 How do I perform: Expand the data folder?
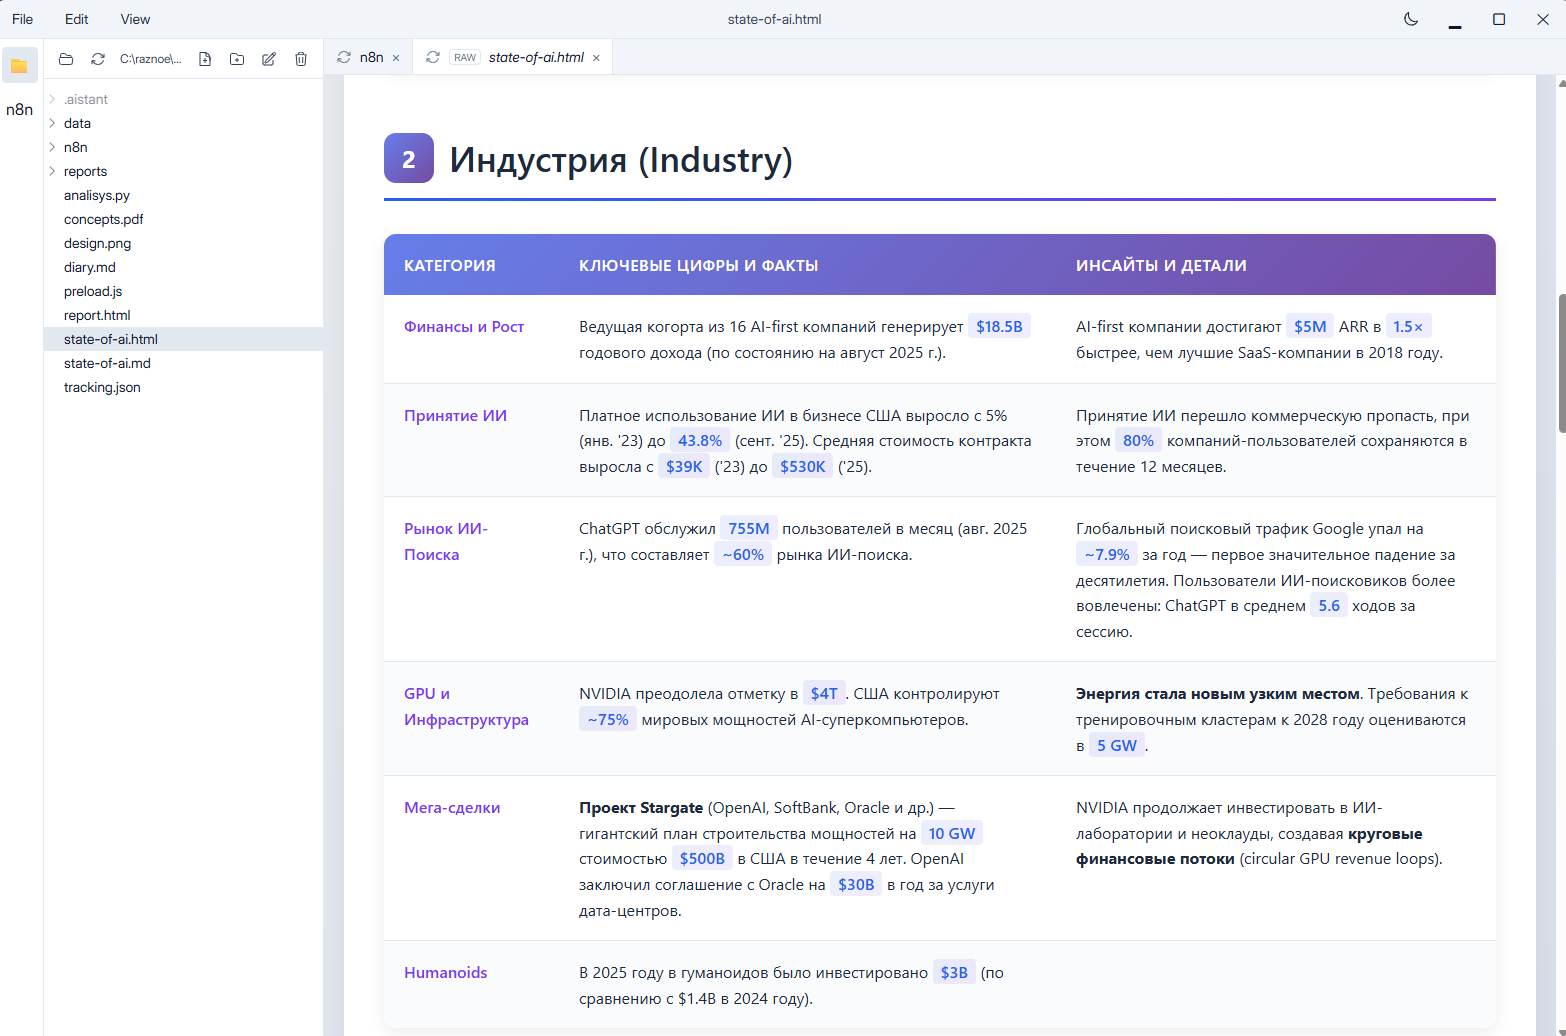(x=52, y=123)
